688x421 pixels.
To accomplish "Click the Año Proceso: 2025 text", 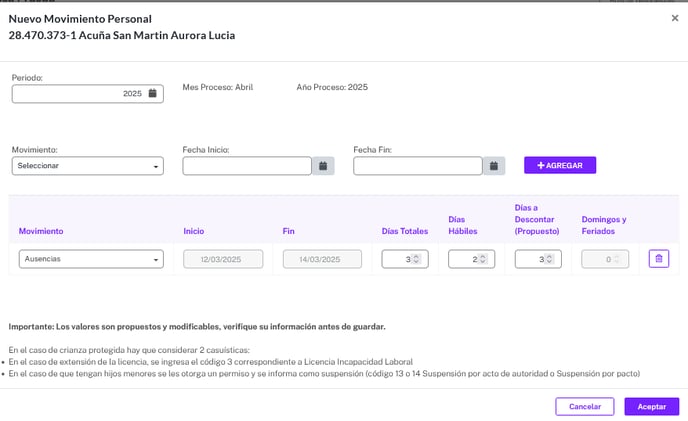I will pos(332,87).
